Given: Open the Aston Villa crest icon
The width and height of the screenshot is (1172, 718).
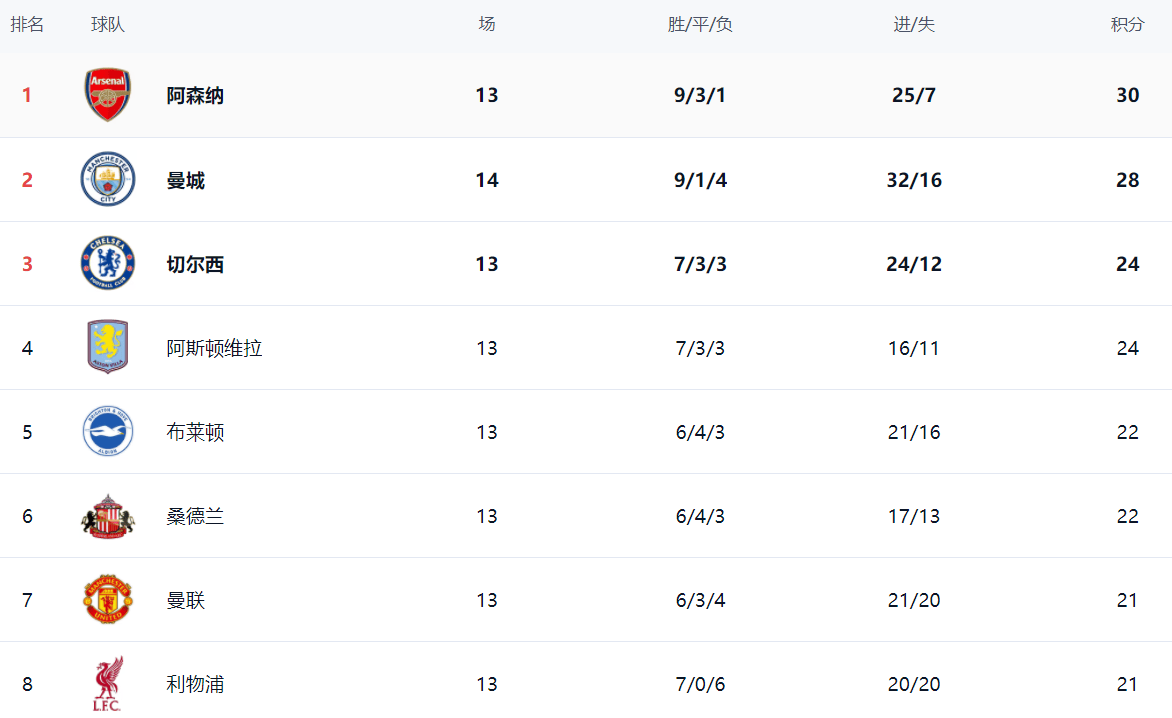Looking at the screenshot, I should coord(107,348).
